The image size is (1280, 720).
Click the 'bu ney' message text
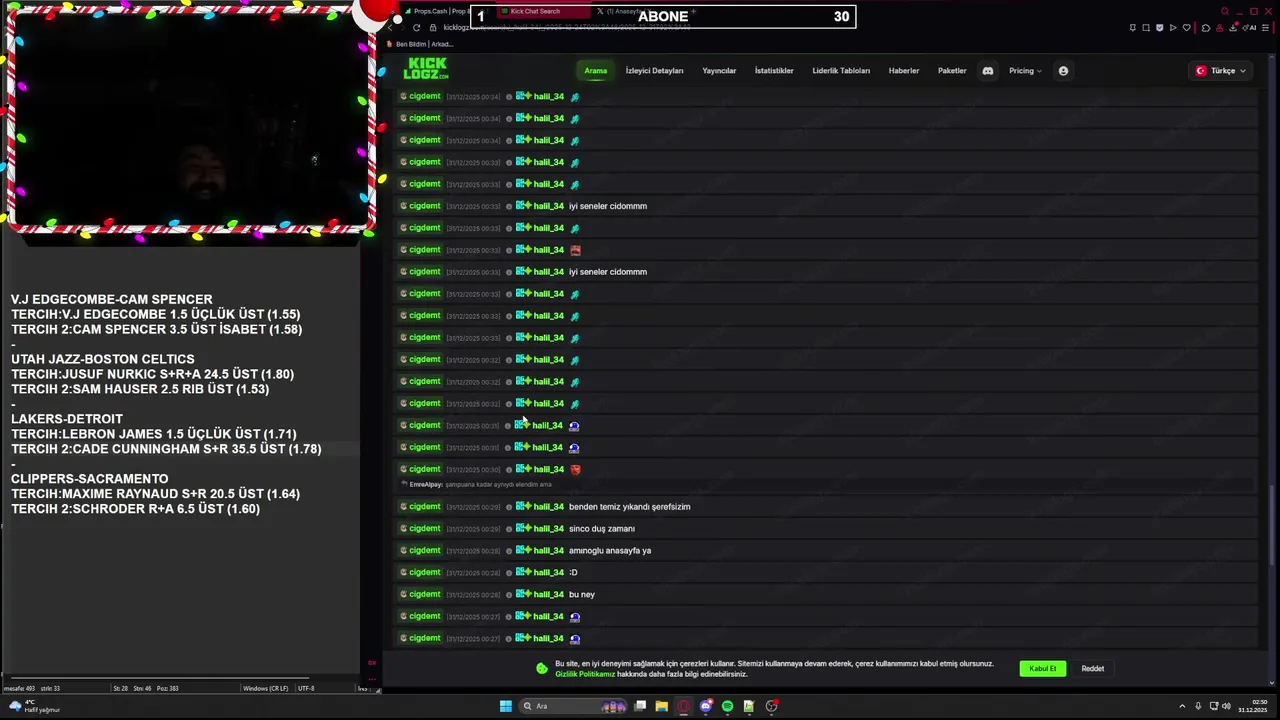click(x=582, y=595)
